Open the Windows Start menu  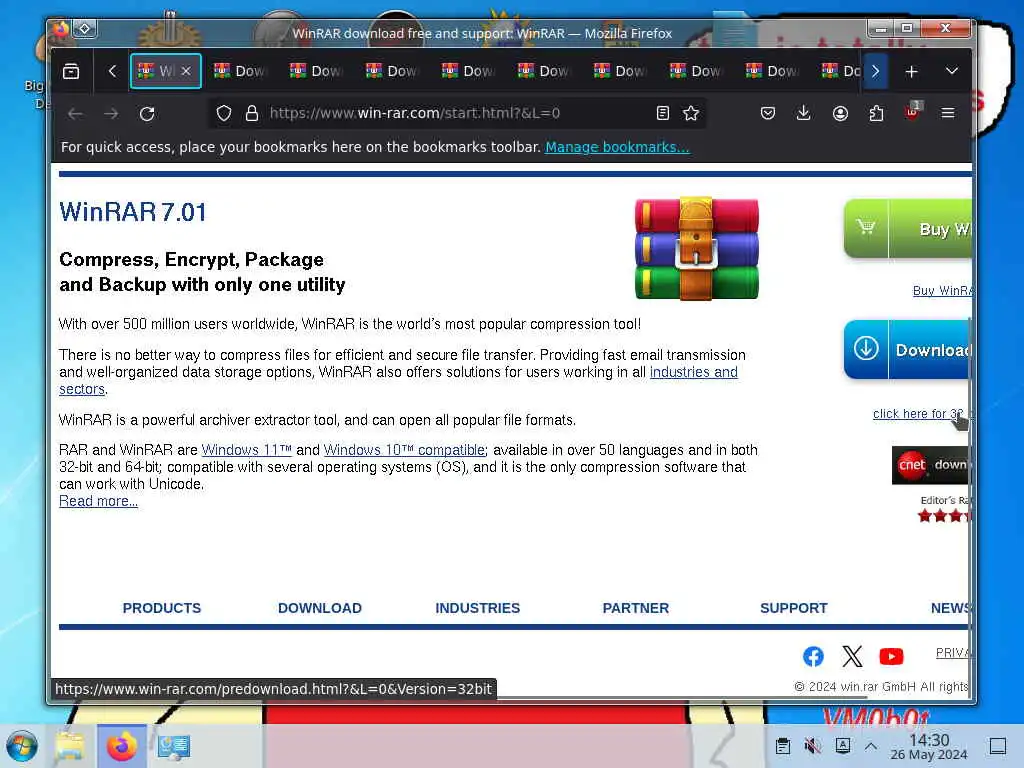click(22, 746)
